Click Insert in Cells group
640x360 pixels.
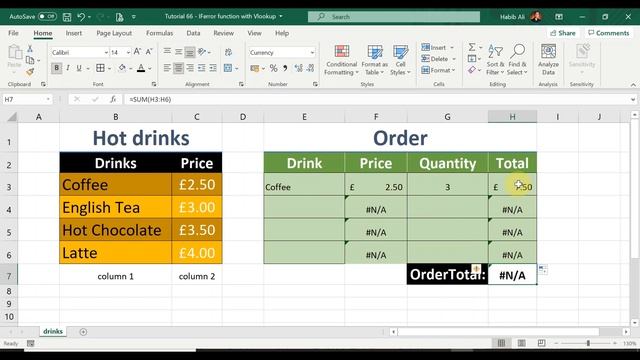438,48
